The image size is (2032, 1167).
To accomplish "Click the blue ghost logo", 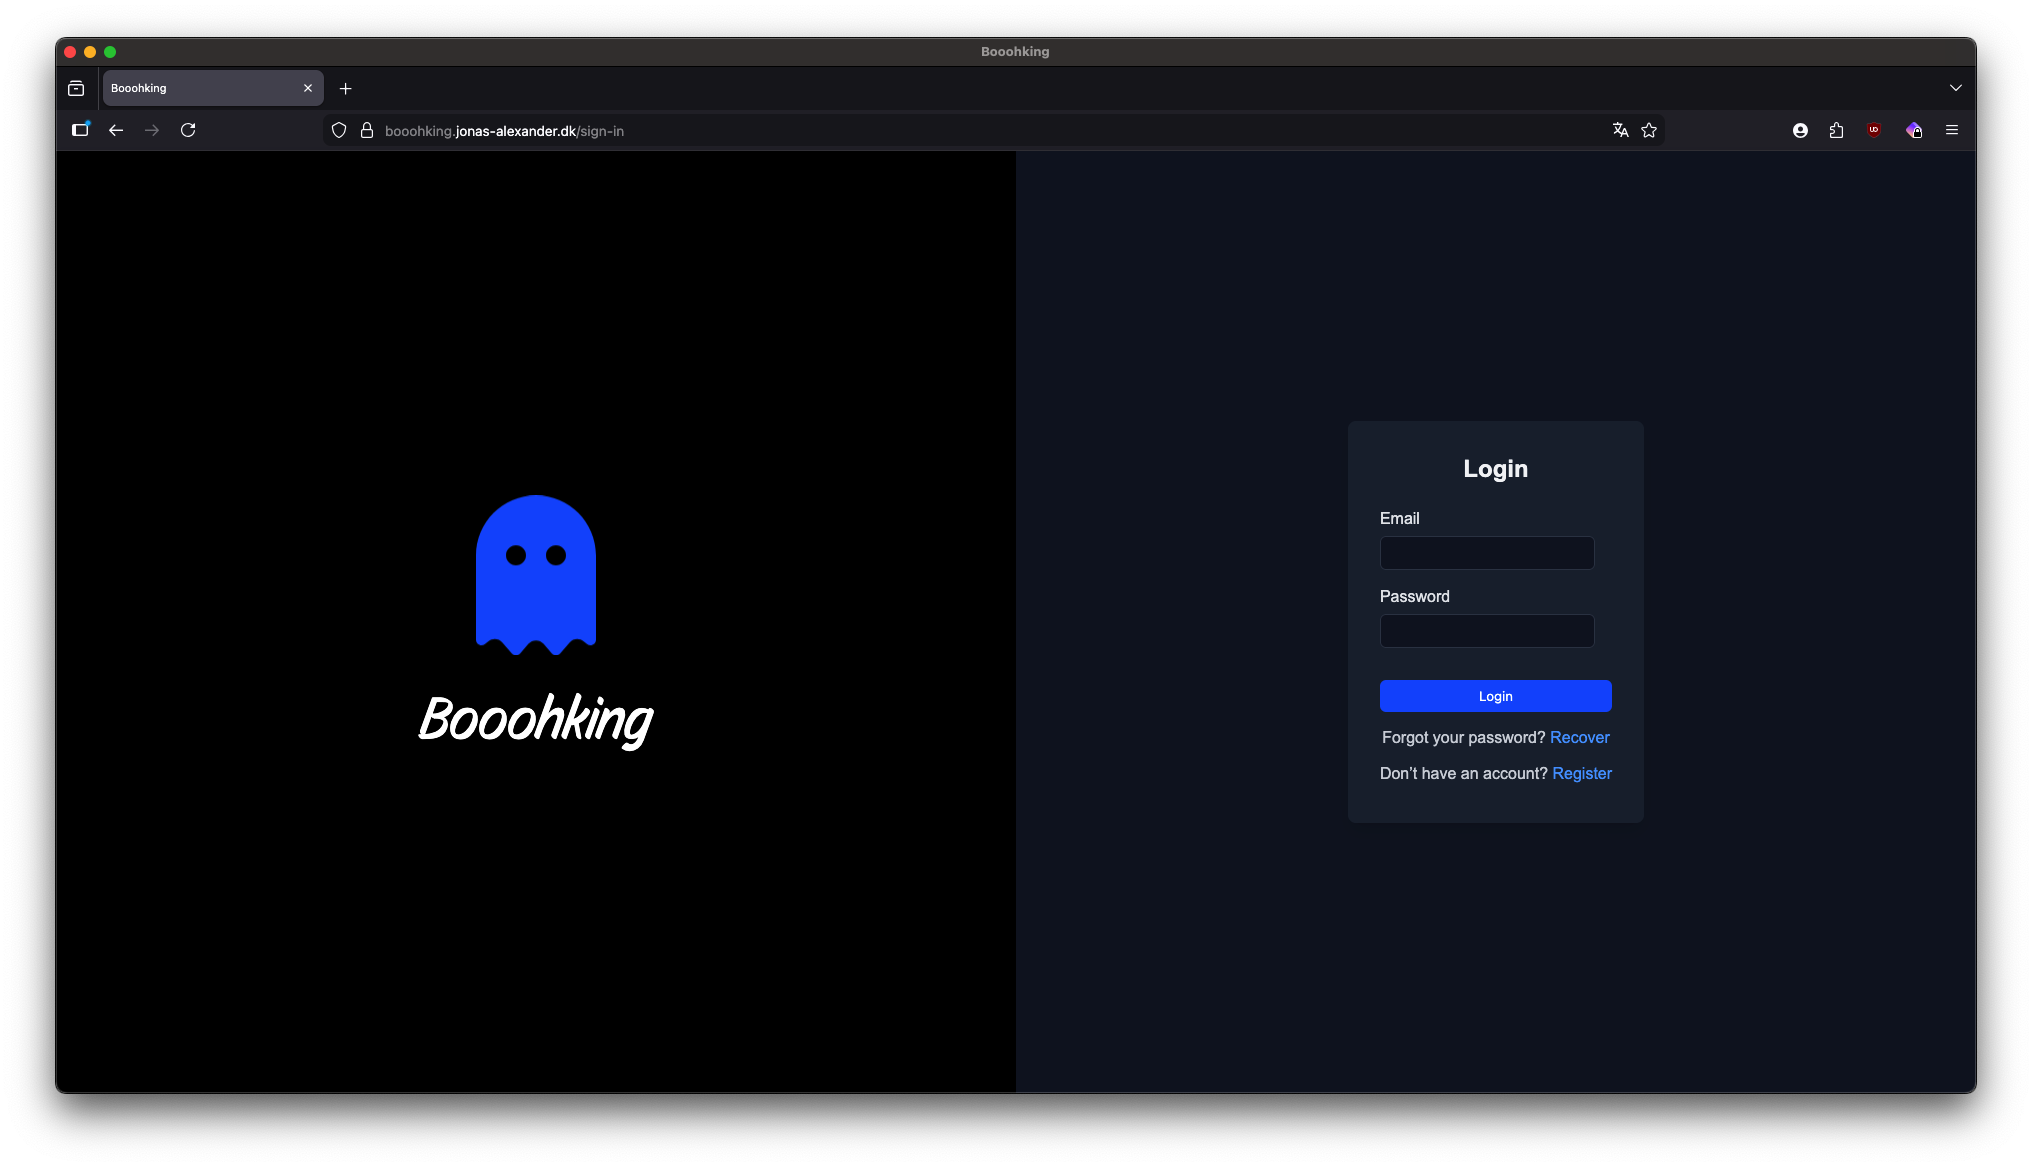I will pyautogui.click(x=535, y=574).
